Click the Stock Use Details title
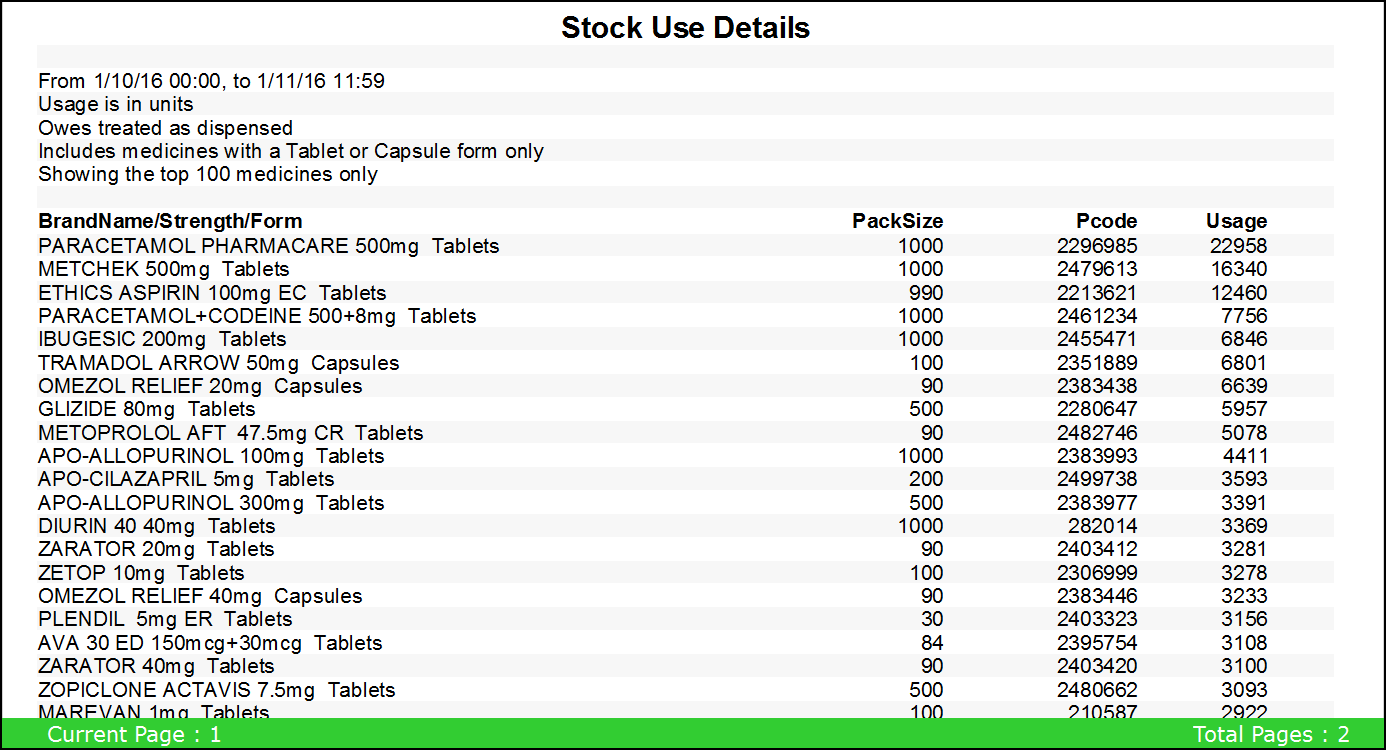Image resolution: width=1386 pixels, height=750 pixels. 685,28
